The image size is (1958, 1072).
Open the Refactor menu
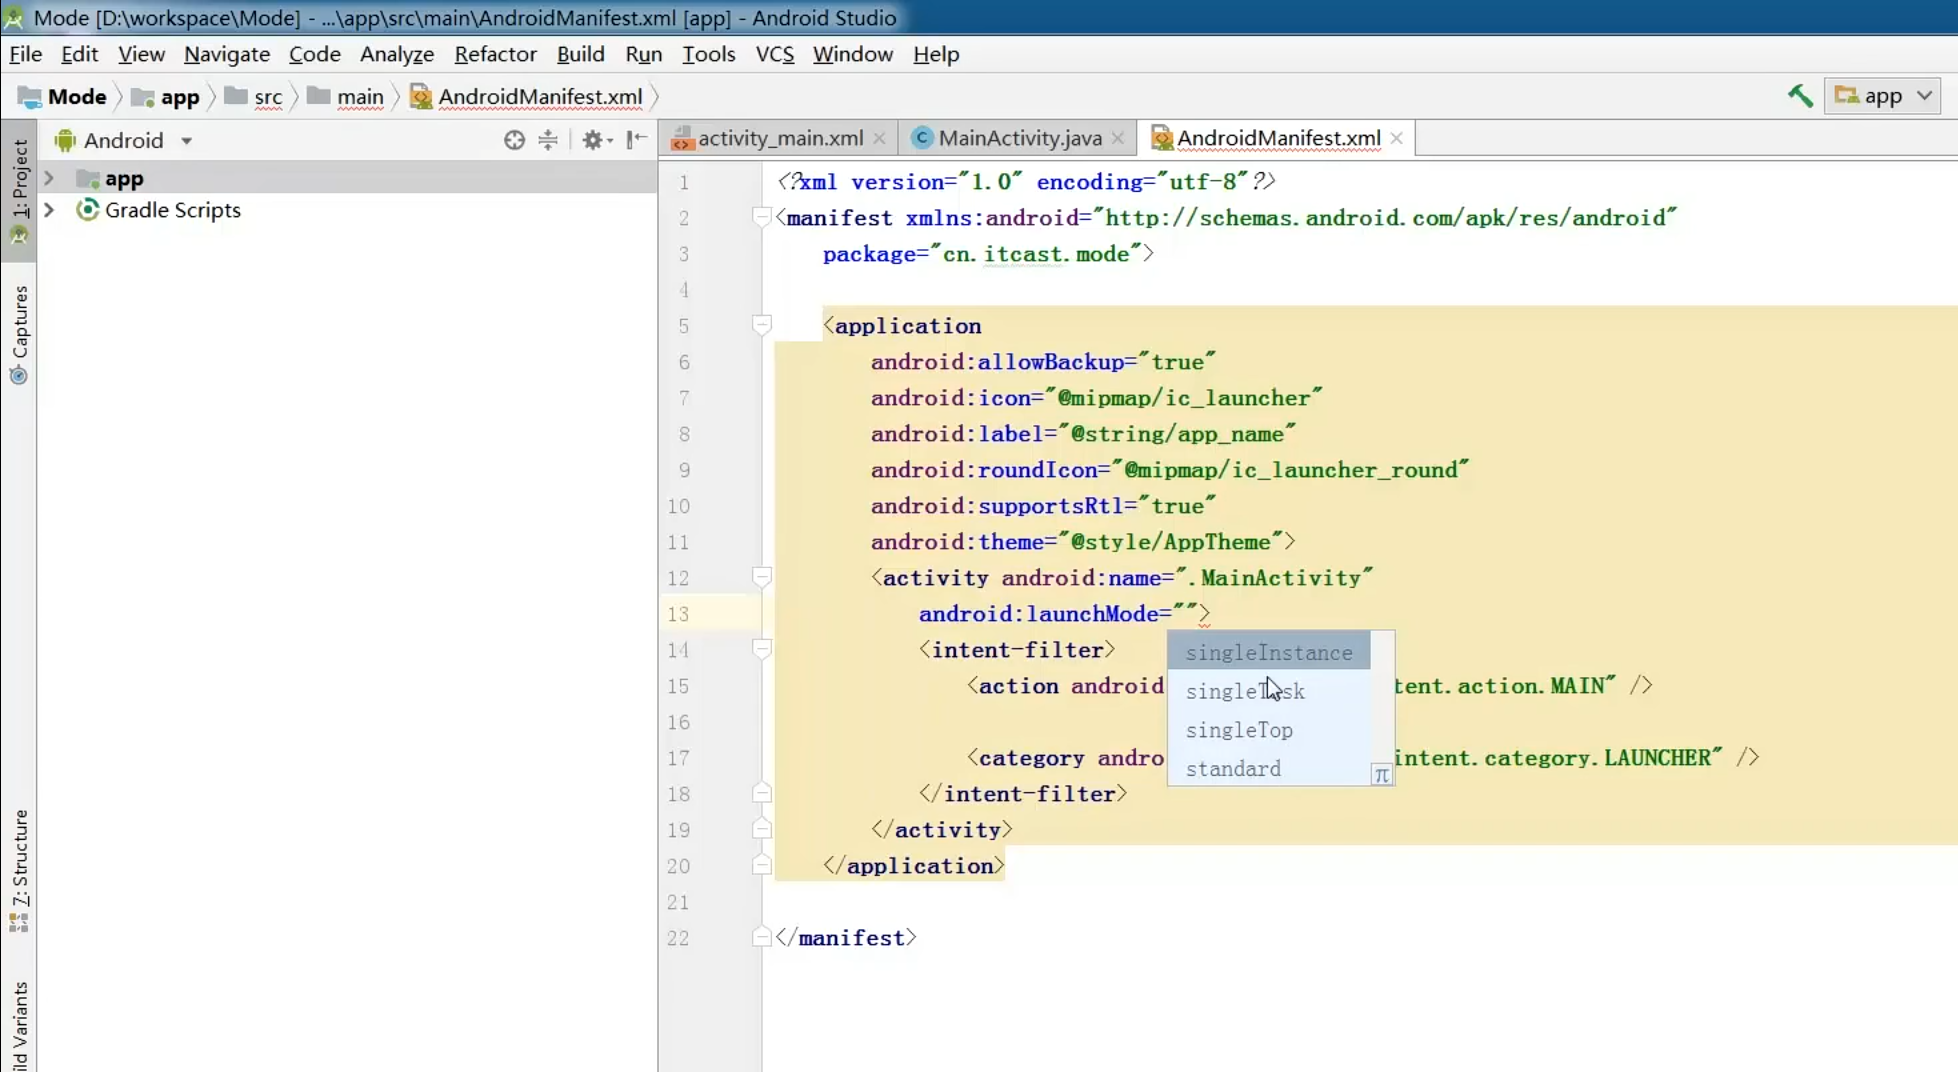(495, 54)
